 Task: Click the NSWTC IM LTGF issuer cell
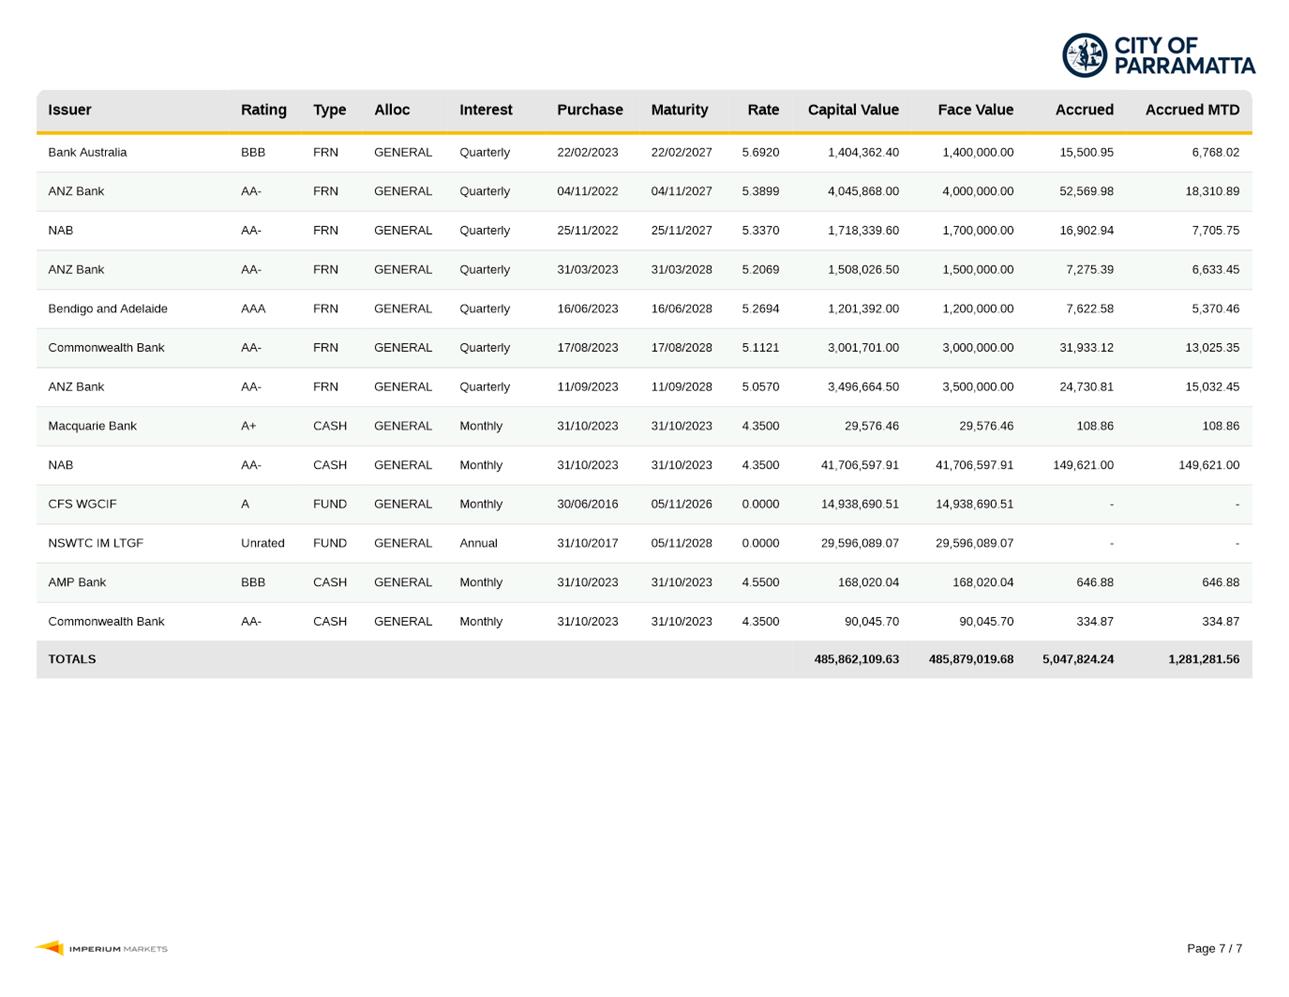[95, 543]
